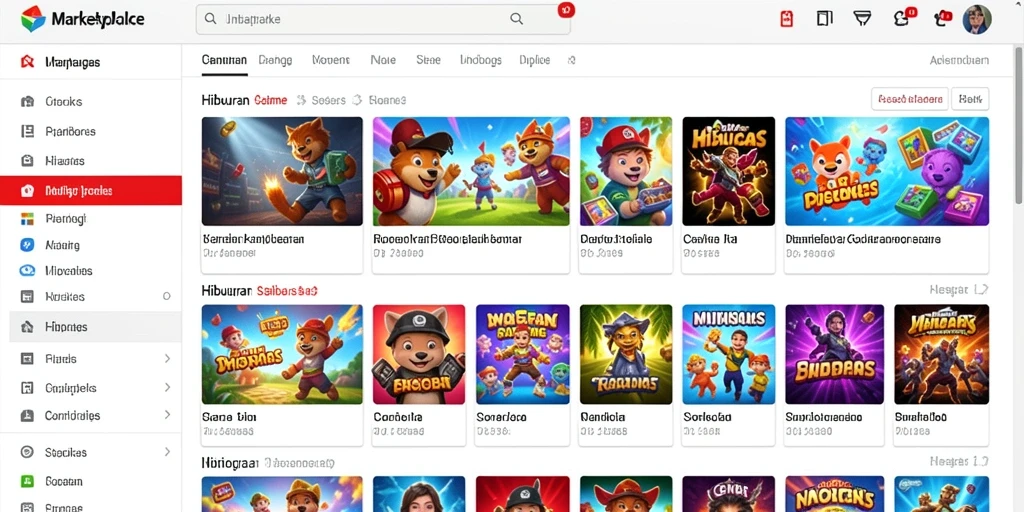Expand the Ftiacls row chevron
The image size is (1024, 512).
coord(167,359)
